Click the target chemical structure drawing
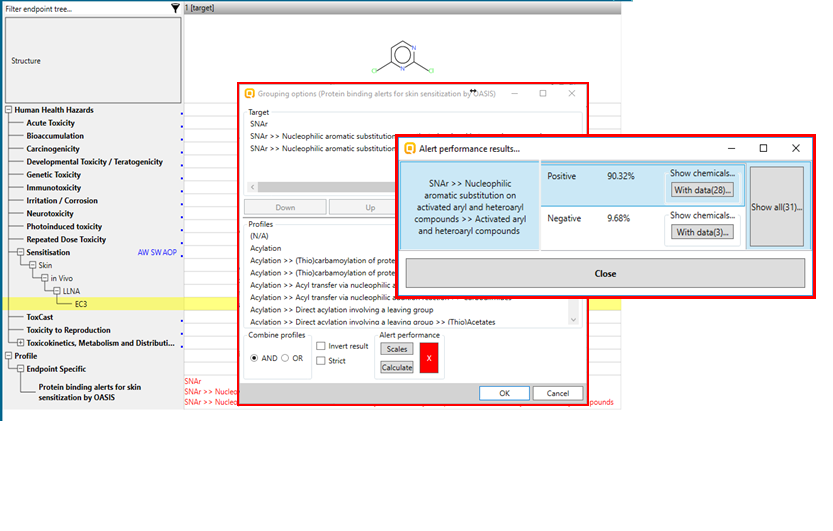This screenshot has width=833, height=531. pyautogui.click(x=402, y=57)
